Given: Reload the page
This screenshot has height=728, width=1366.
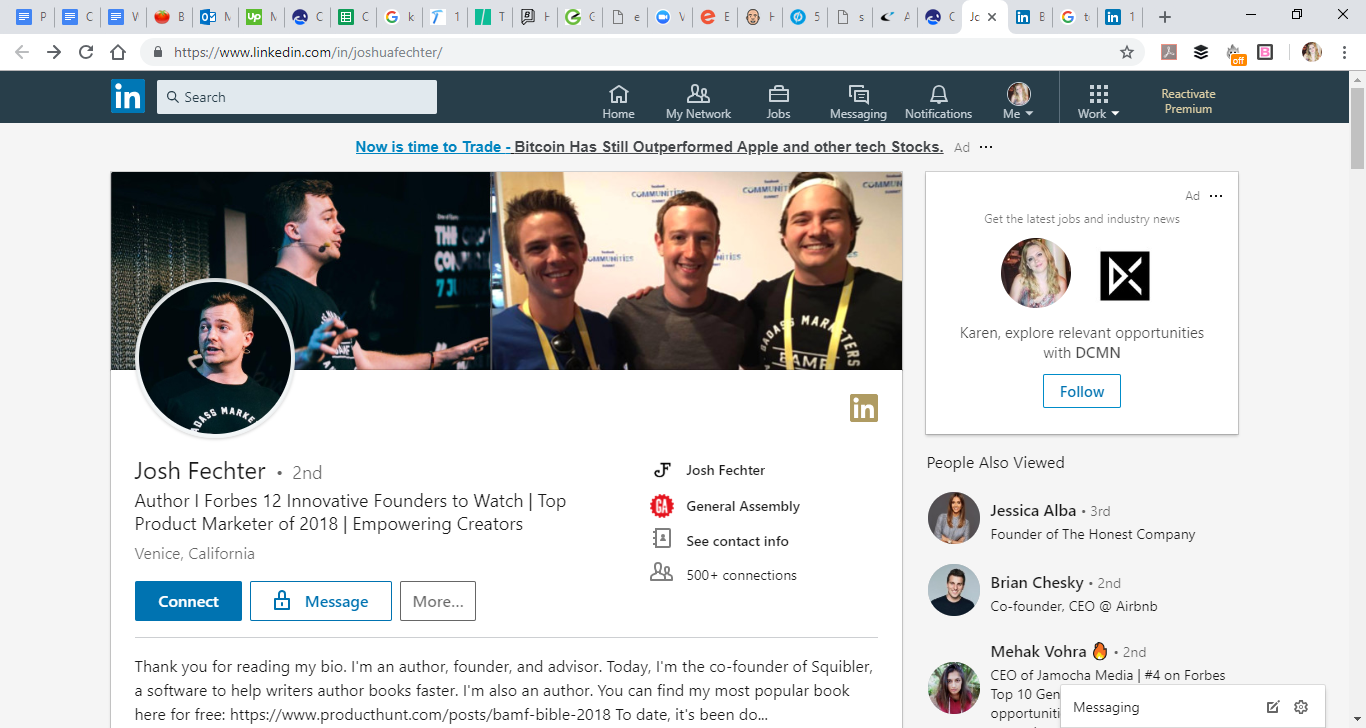Looking at the screenshot, I should 86,52.
